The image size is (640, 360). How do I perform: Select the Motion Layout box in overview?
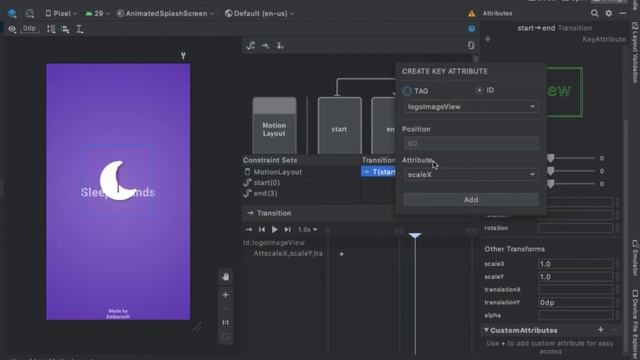point(274,125)
